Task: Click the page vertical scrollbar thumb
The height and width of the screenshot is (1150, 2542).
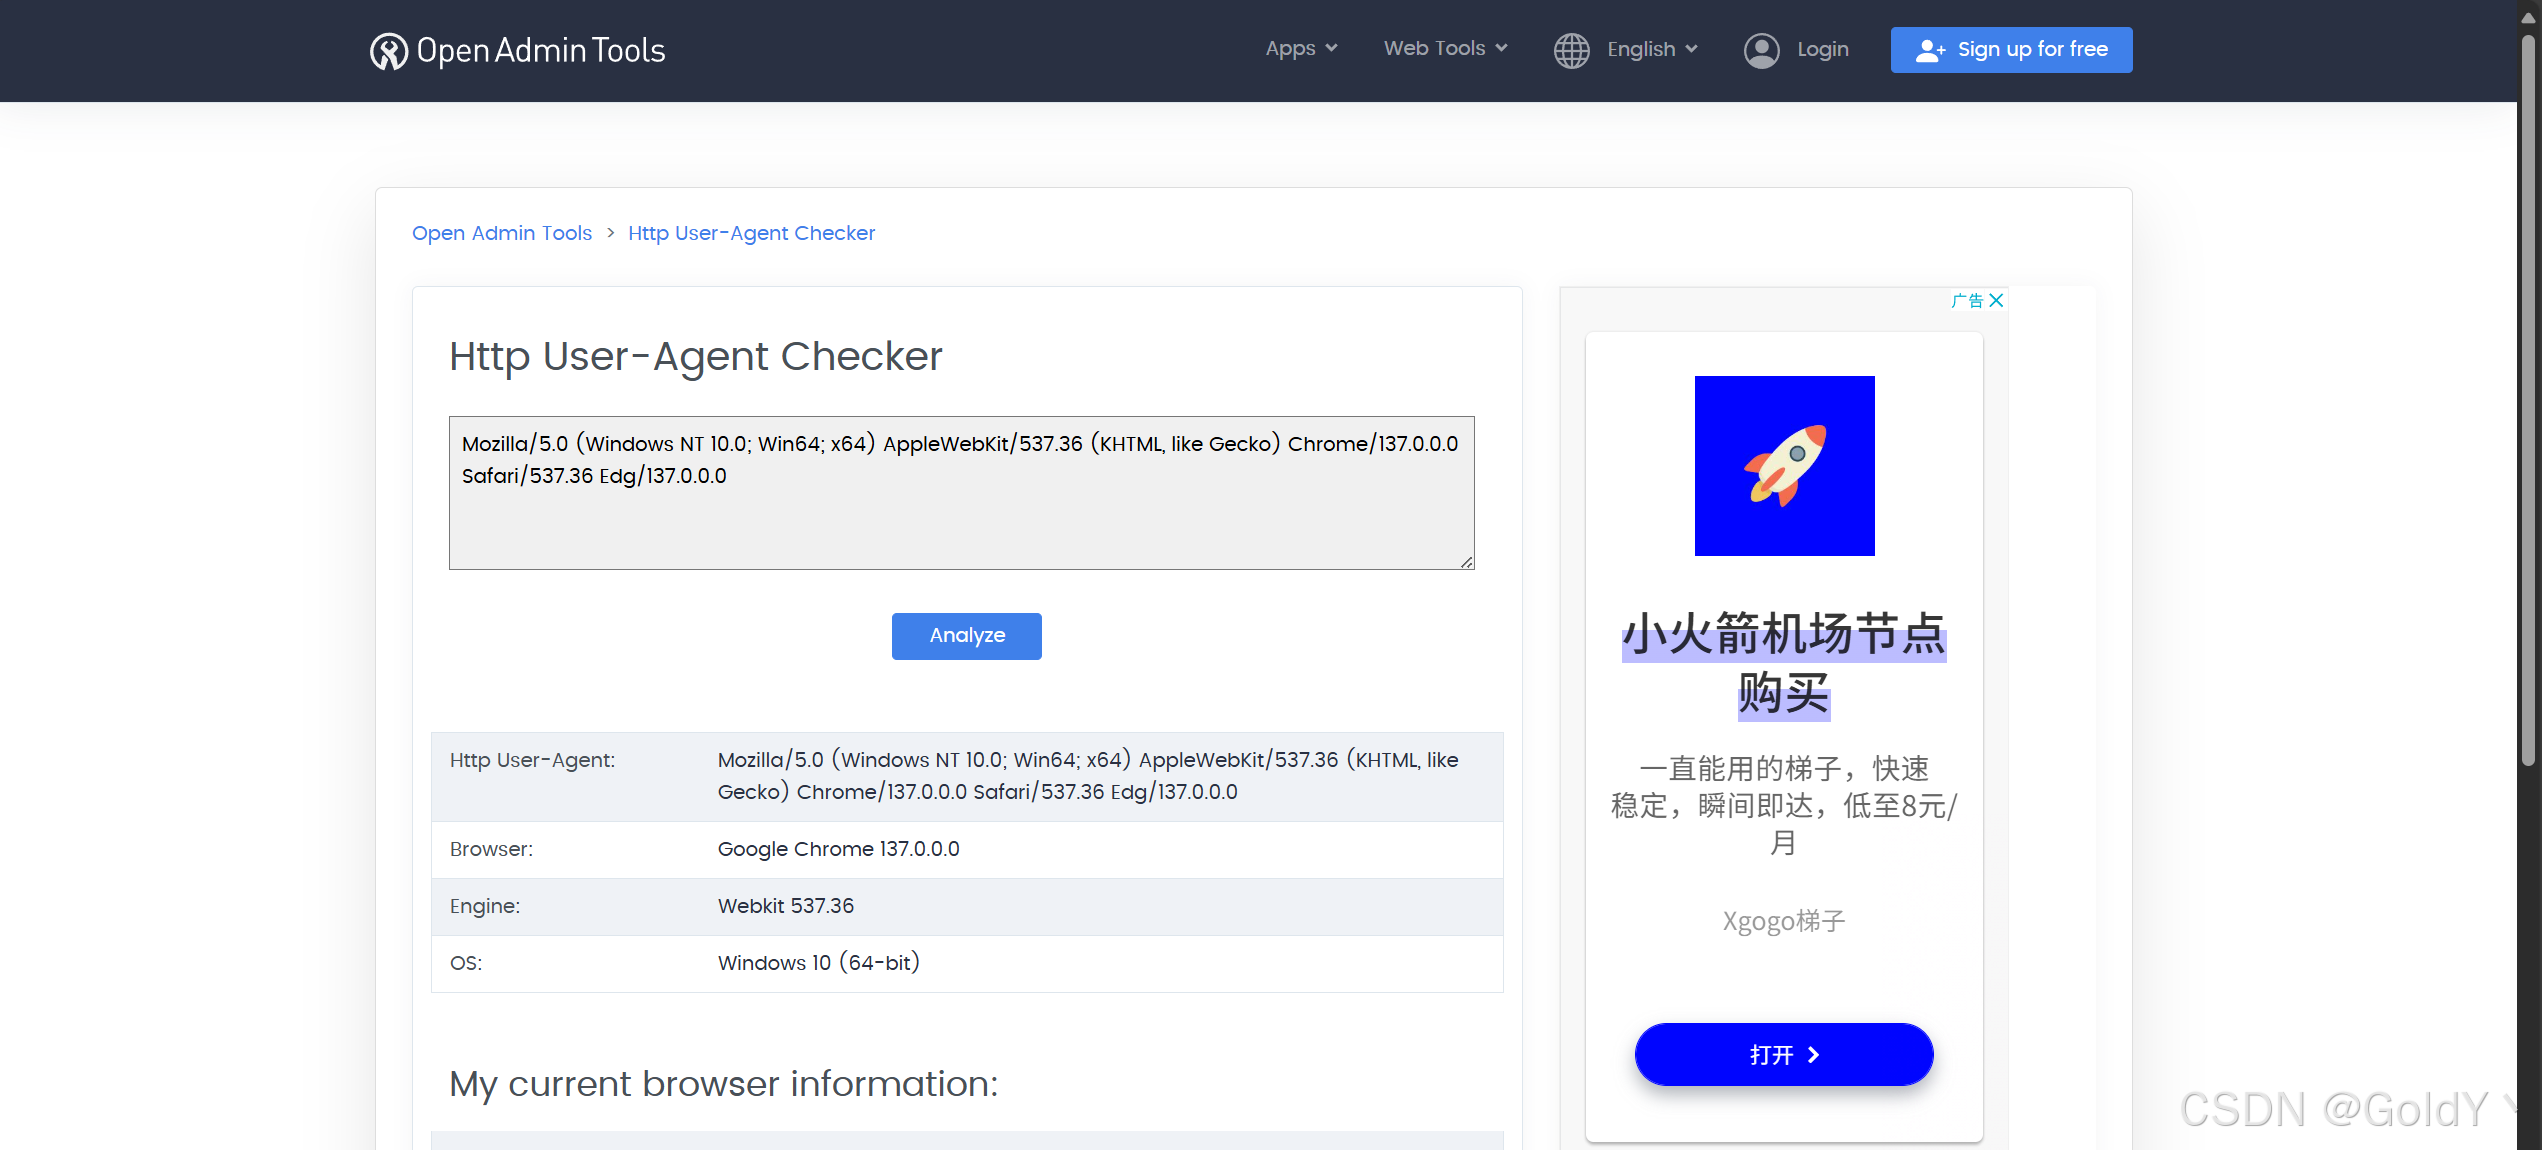Action: (2528, 400)
